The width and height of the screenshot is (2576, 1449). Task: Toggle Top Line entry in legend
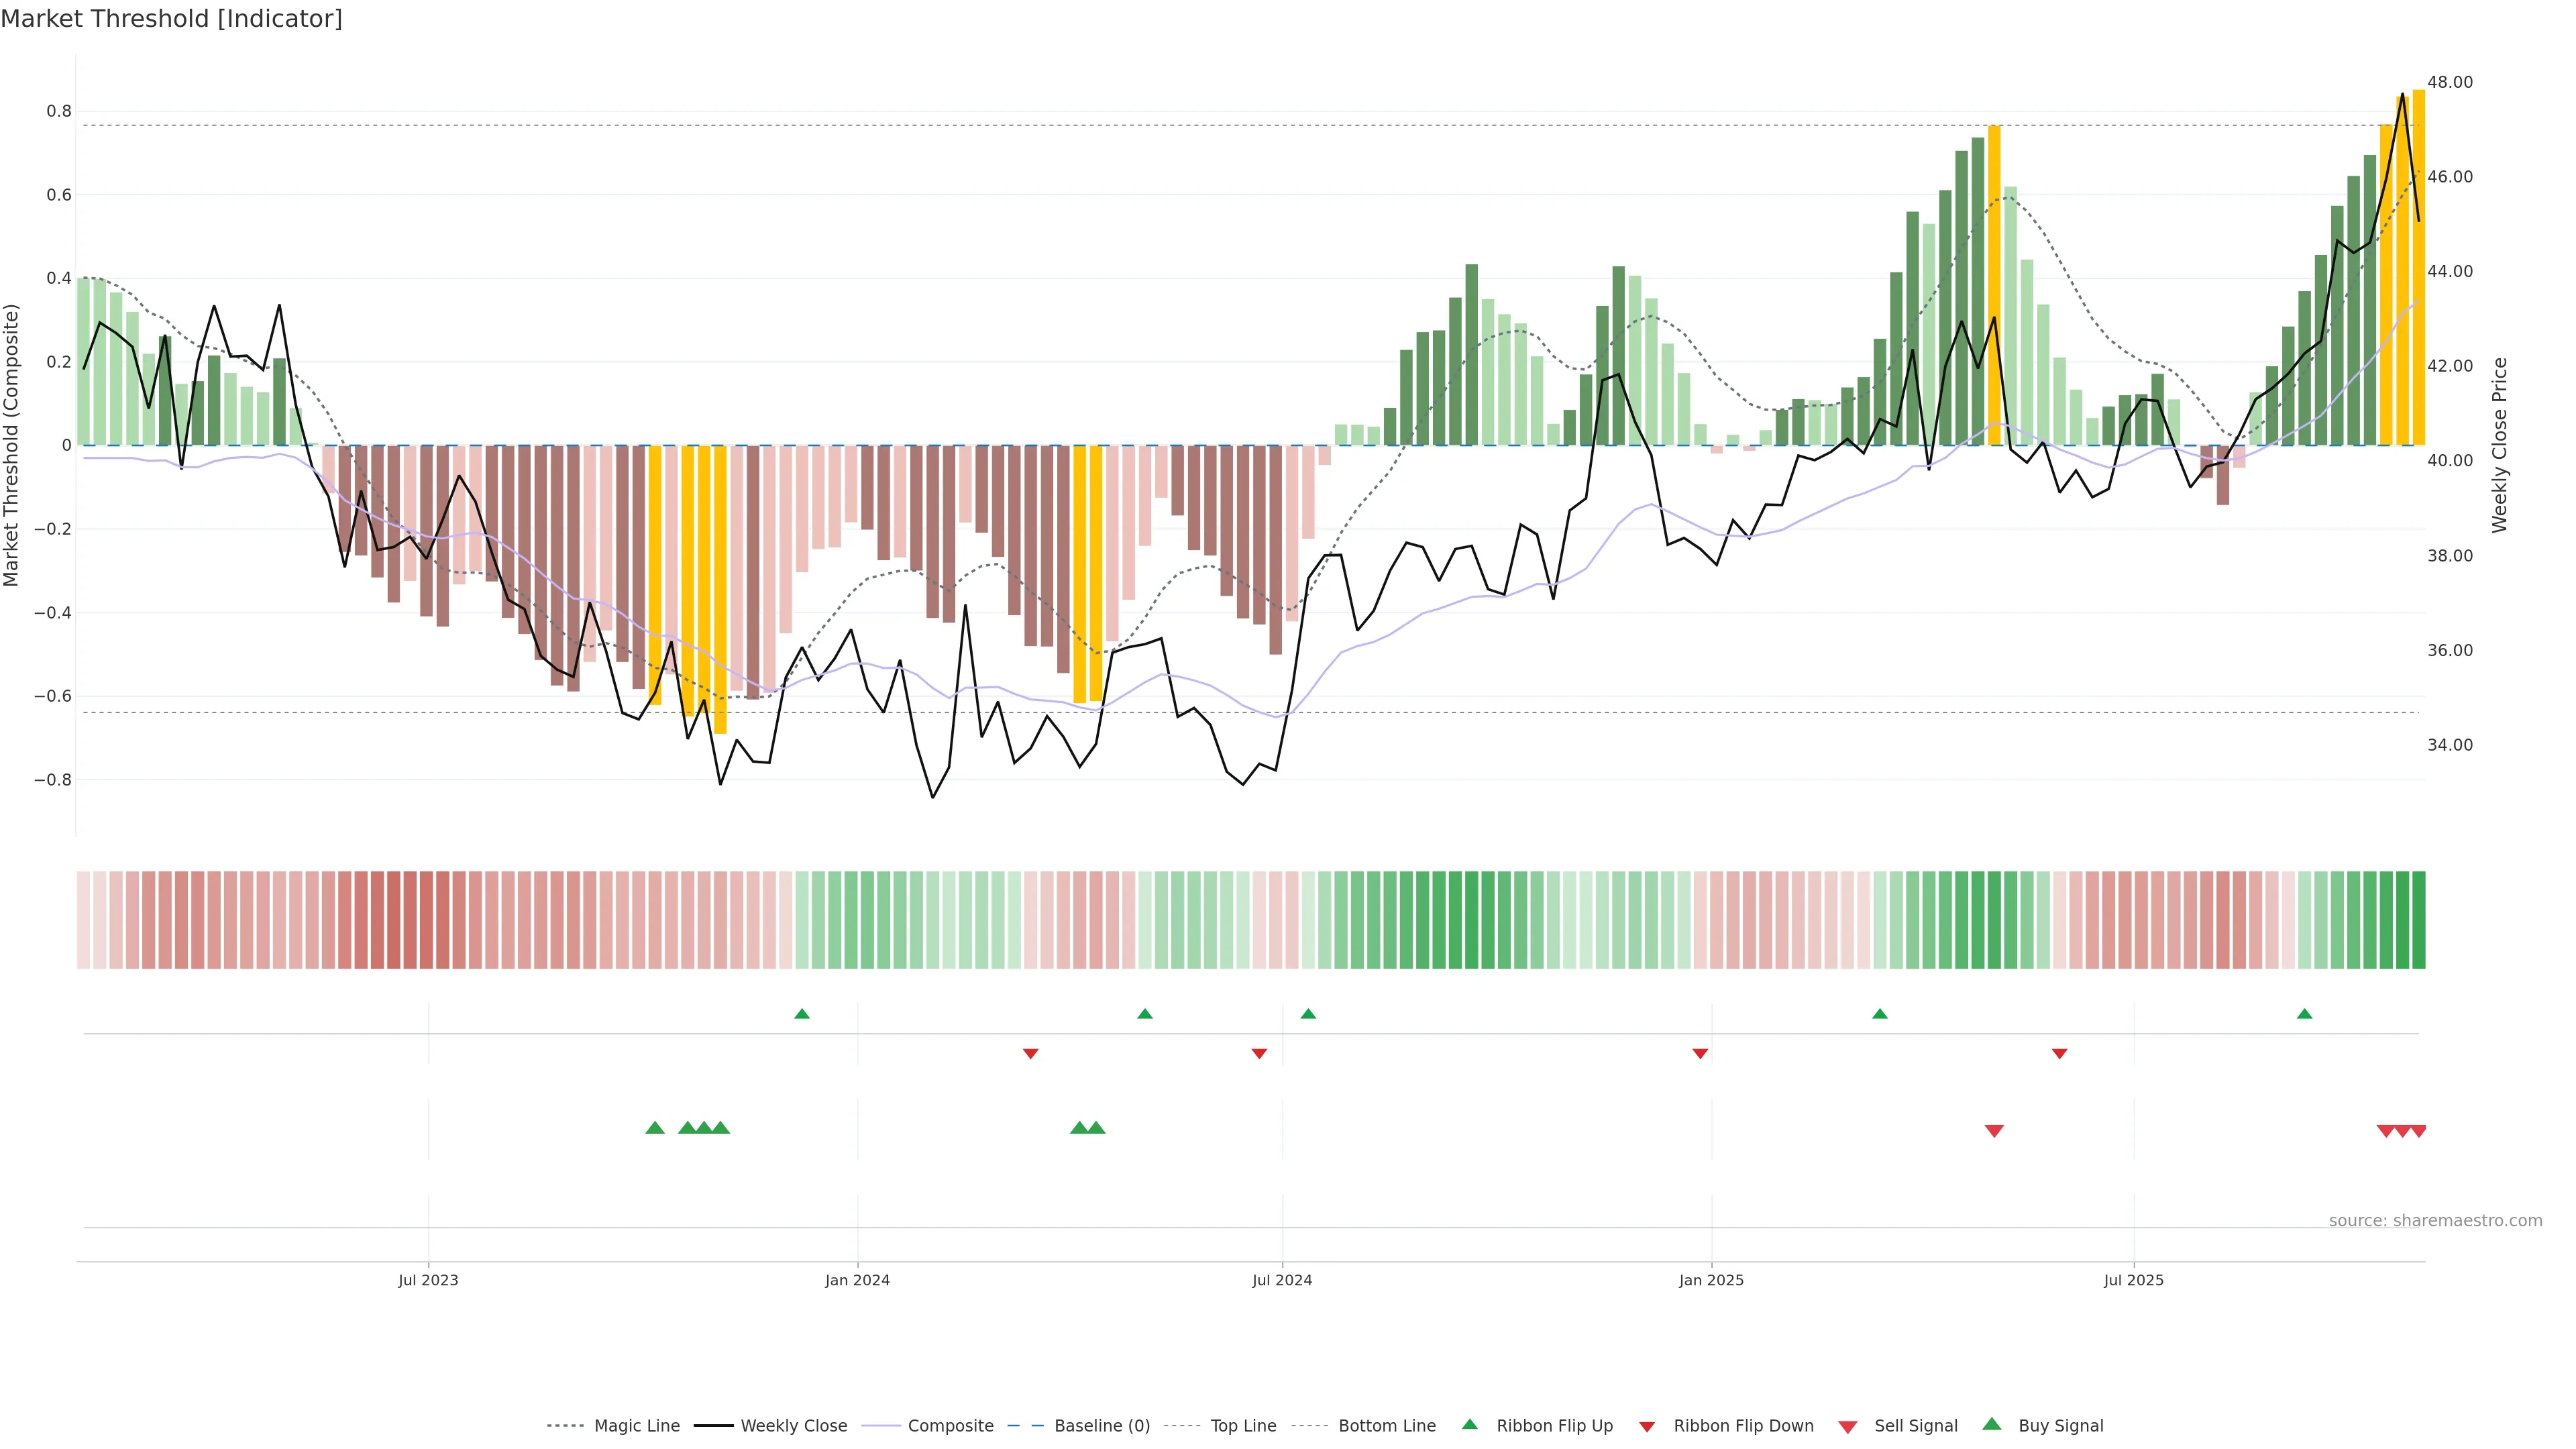[1243, 1426]
